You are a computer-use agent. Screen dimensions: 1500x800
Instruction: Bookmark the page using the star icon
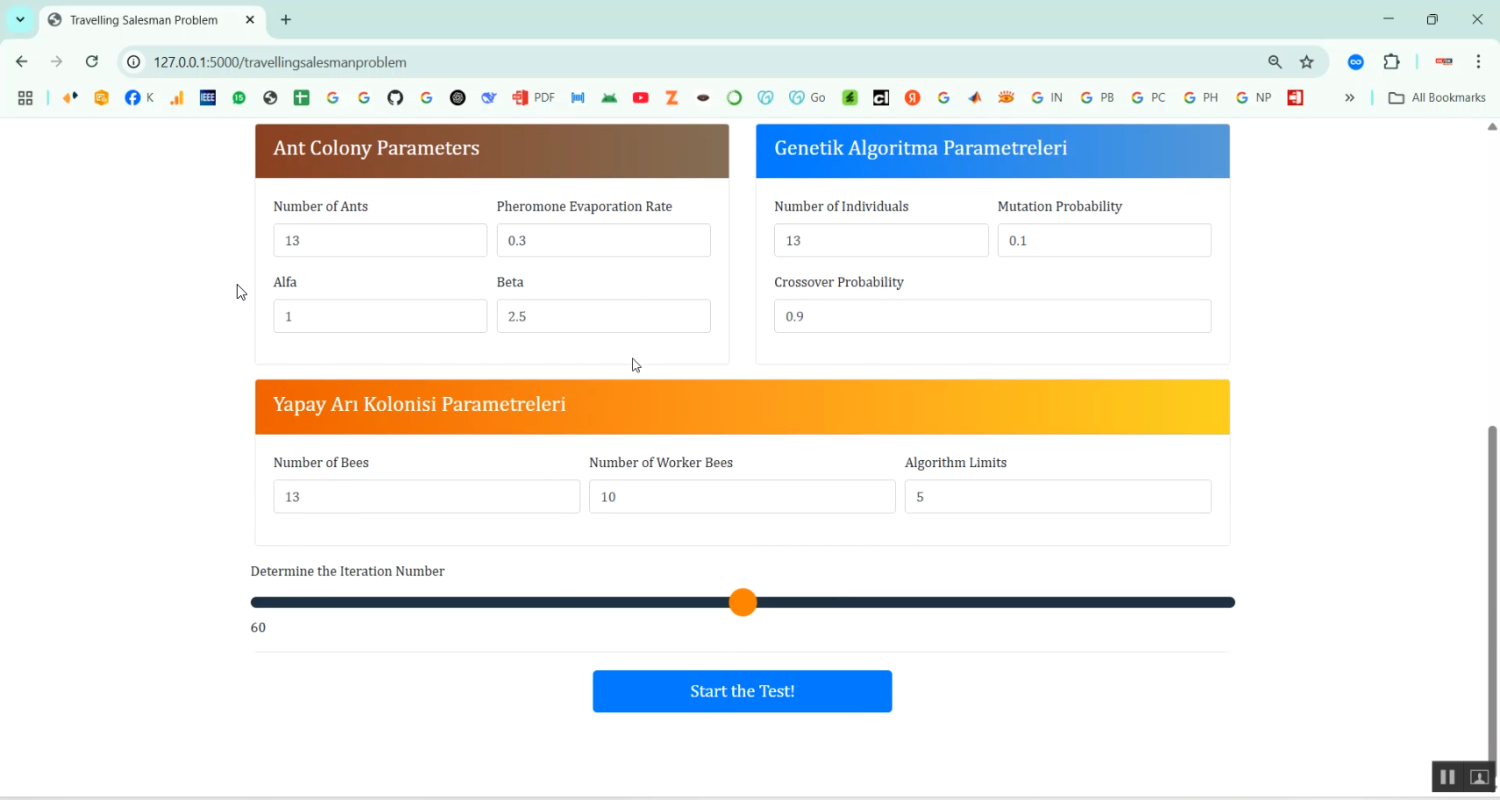(x=1307, y=61)
